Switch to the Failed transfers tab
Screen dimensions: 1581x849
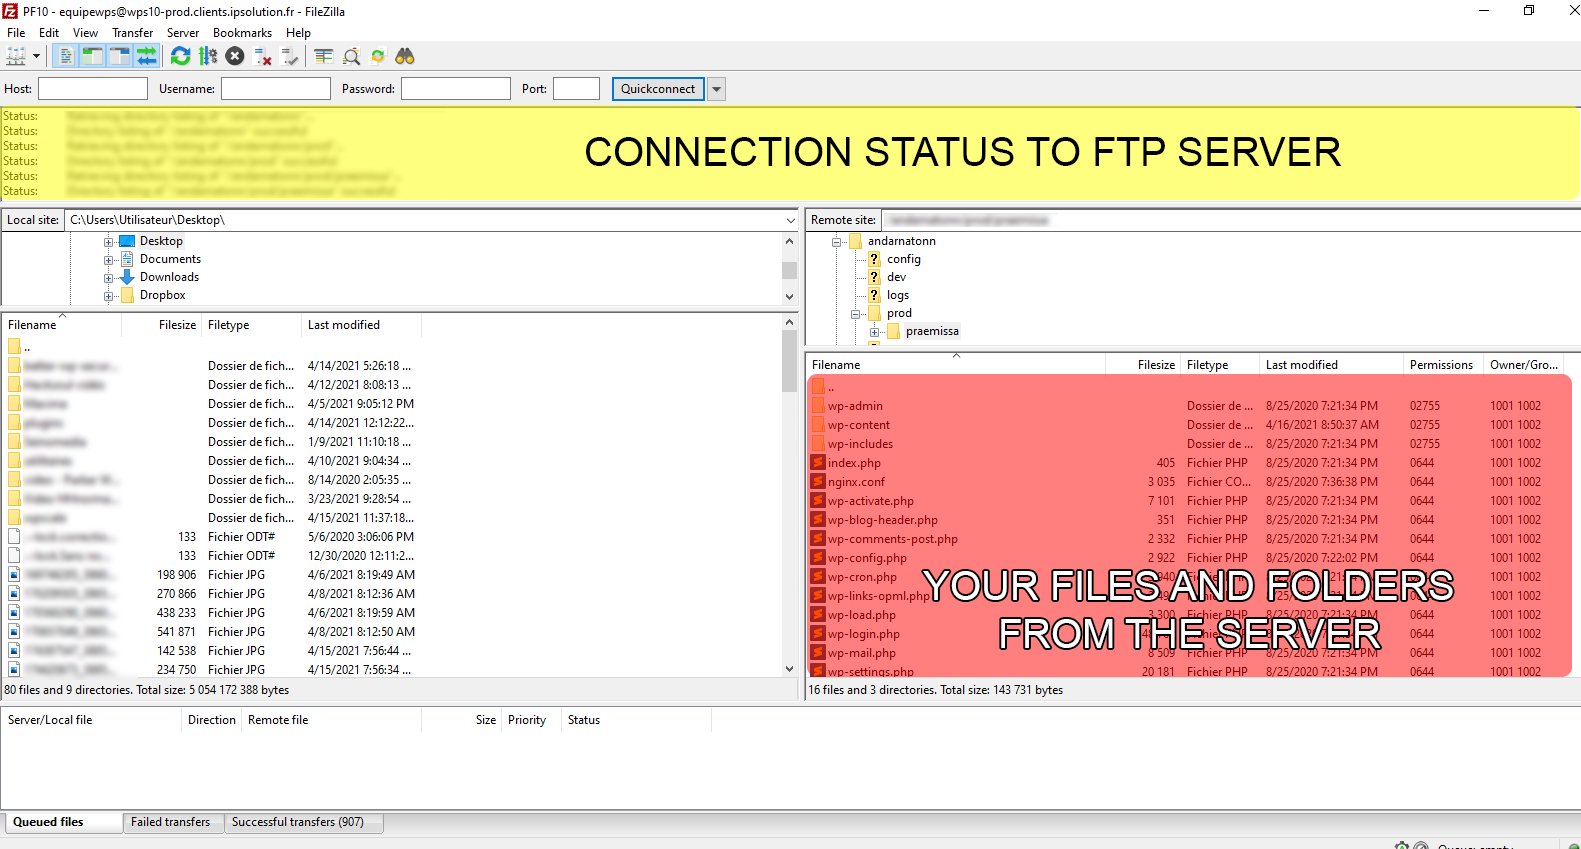[x=170, y=822]
